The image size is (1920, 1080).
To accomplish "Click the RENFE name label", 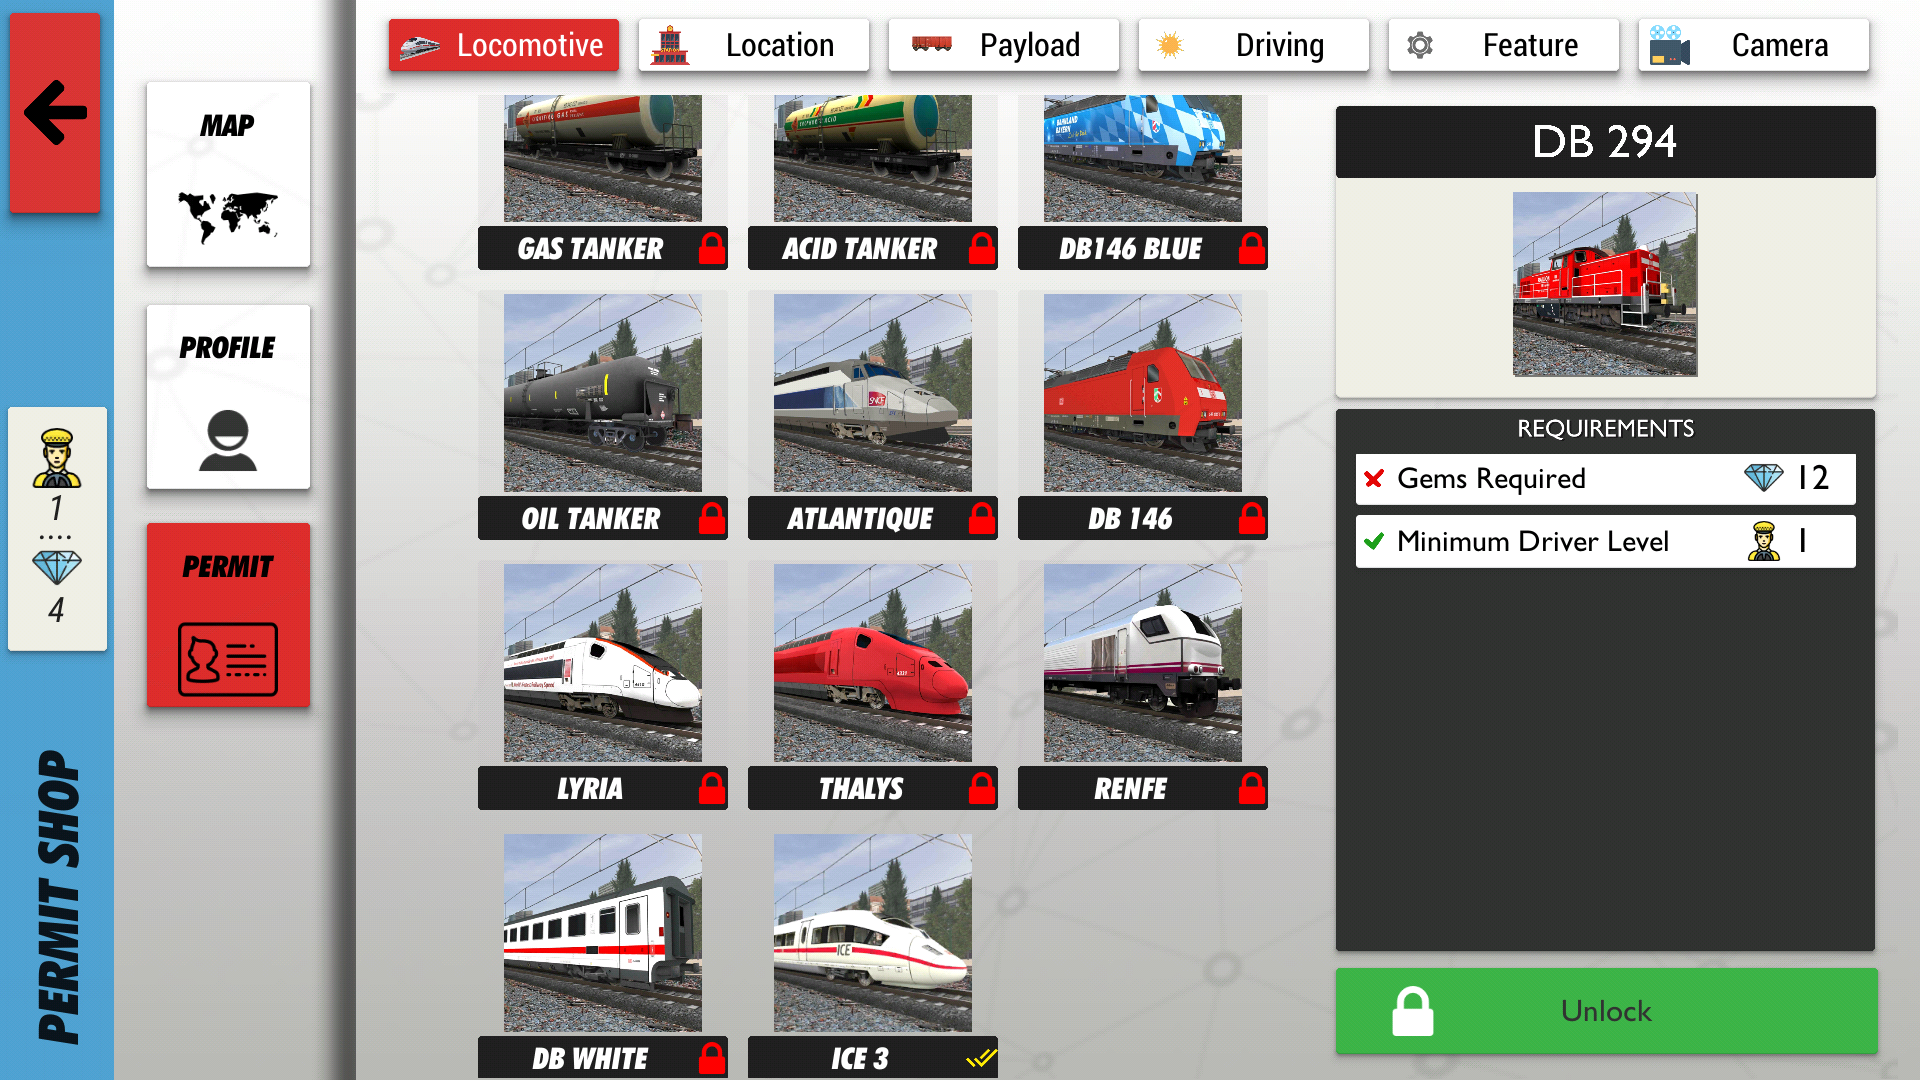I will coord(1130,789).
